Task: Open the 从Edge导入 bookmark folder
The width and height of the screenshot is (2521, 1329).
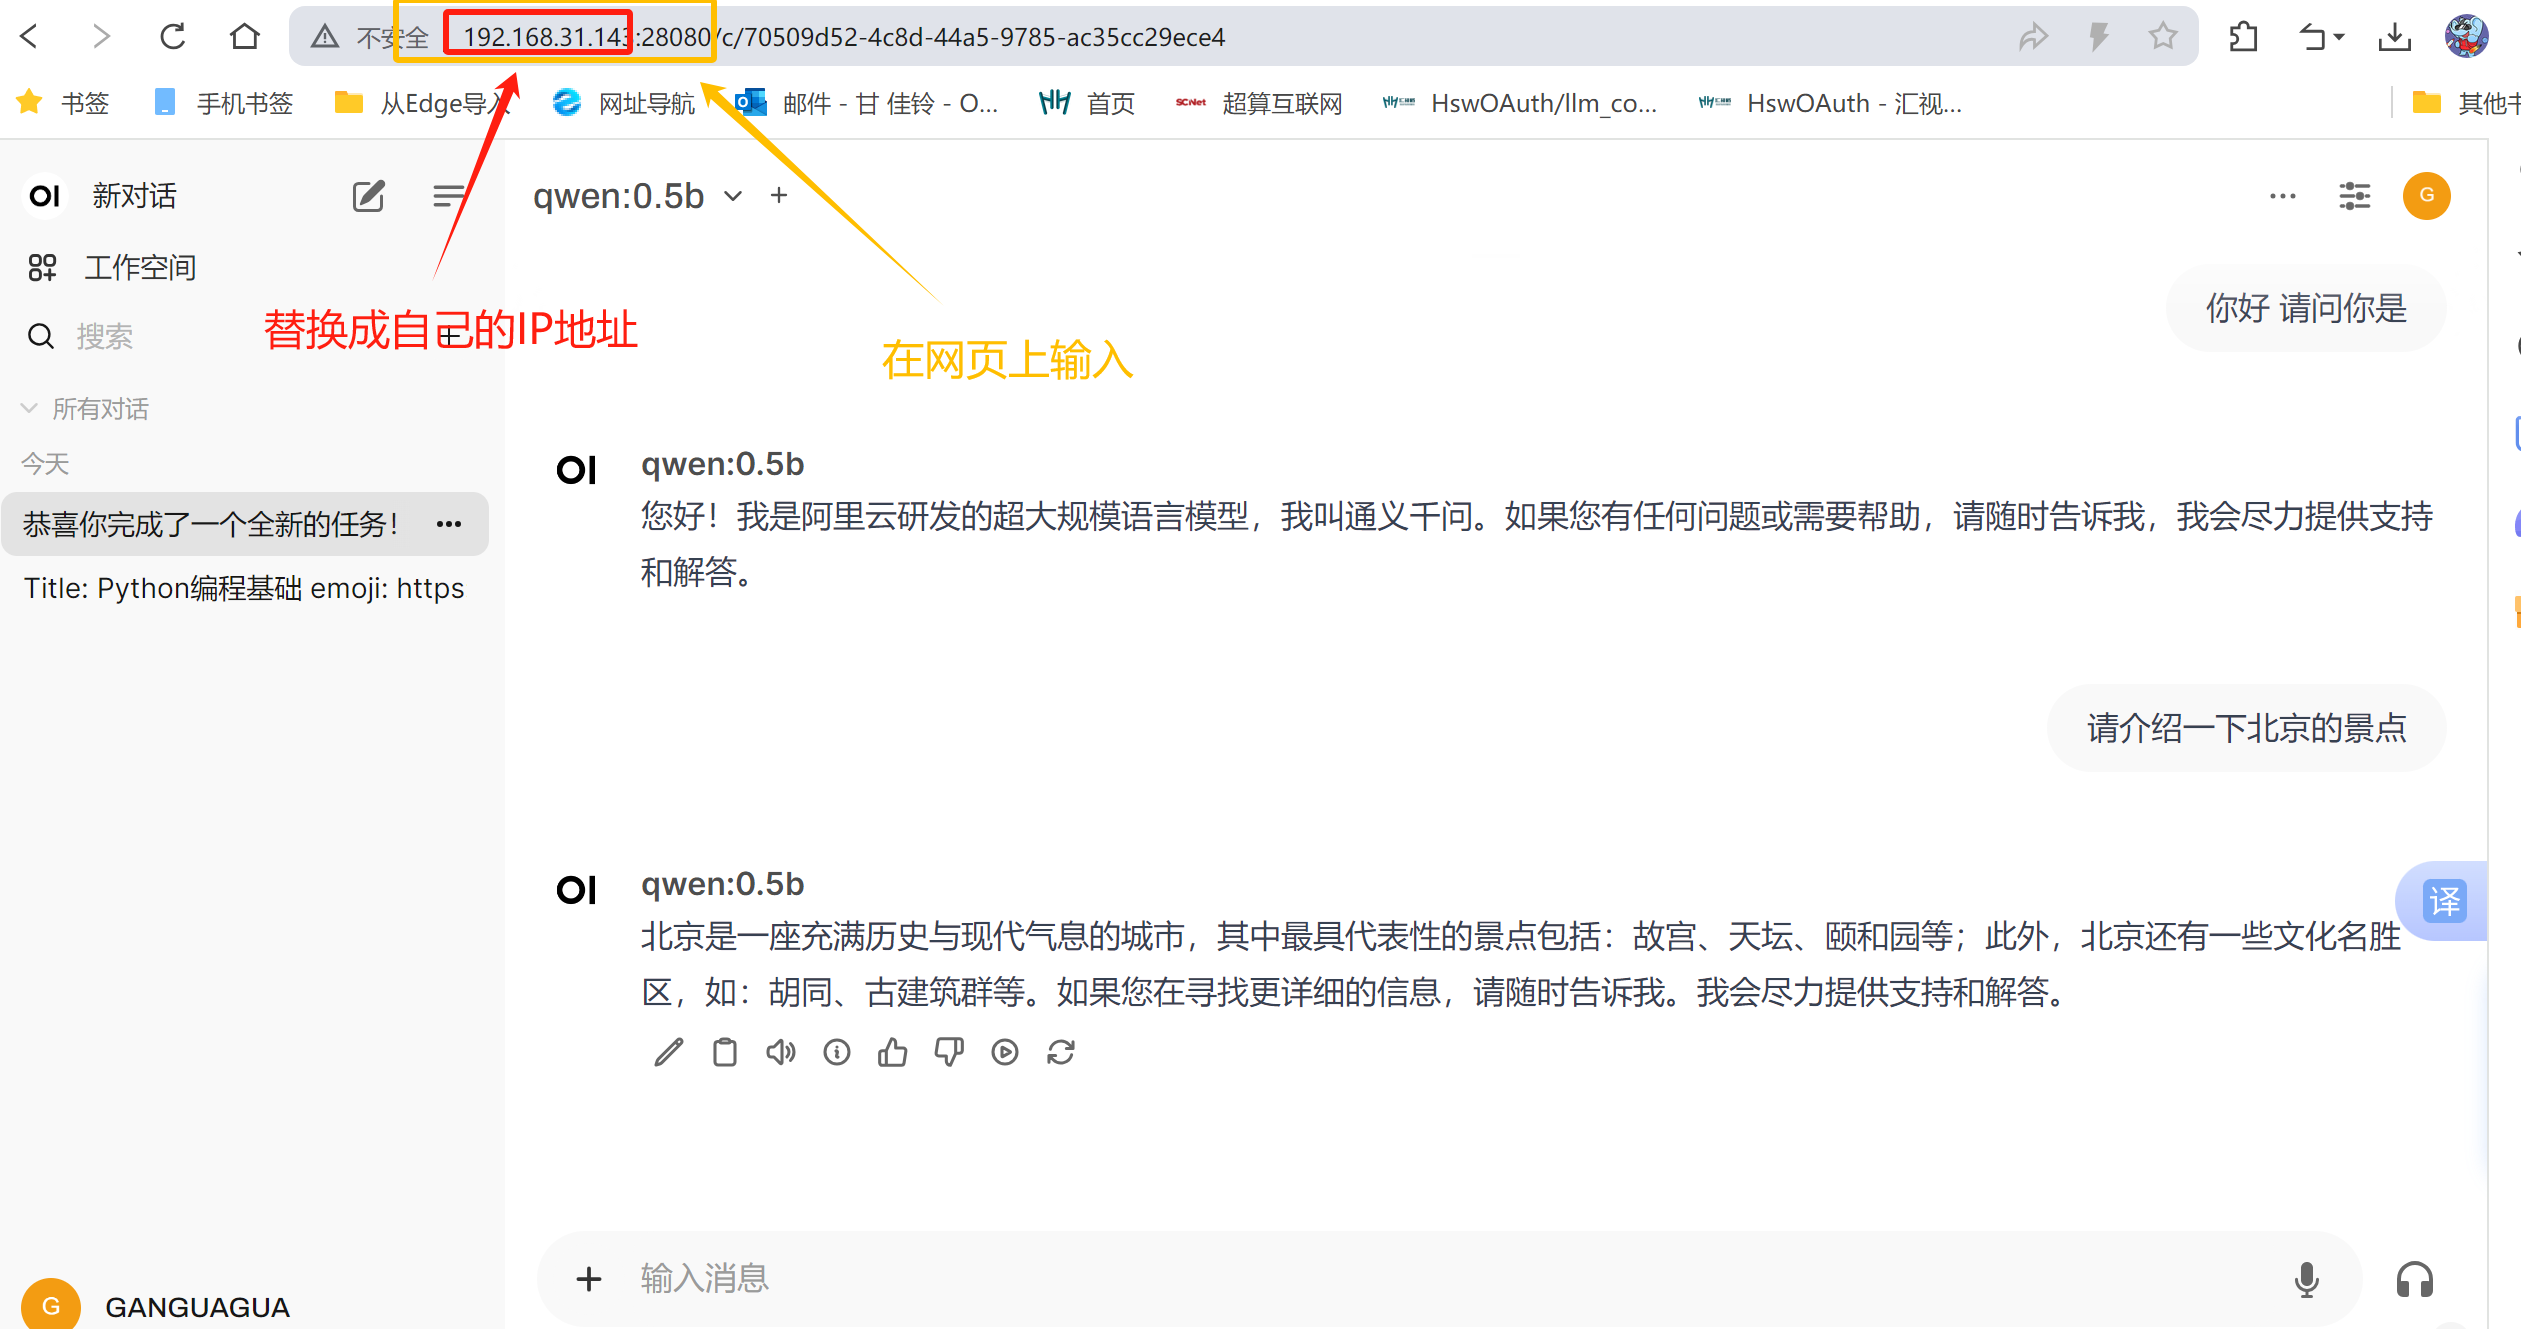Action: tap(424, 103)
